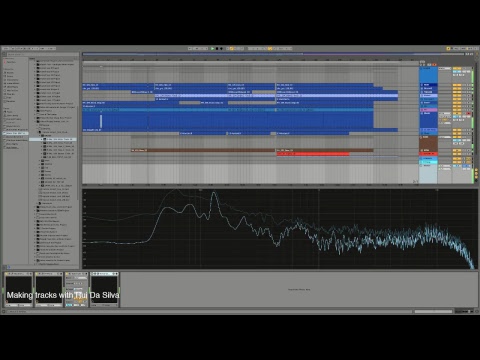
Task: Toggle the red arm button on blue group track
Action: click(x=468, y=114)
